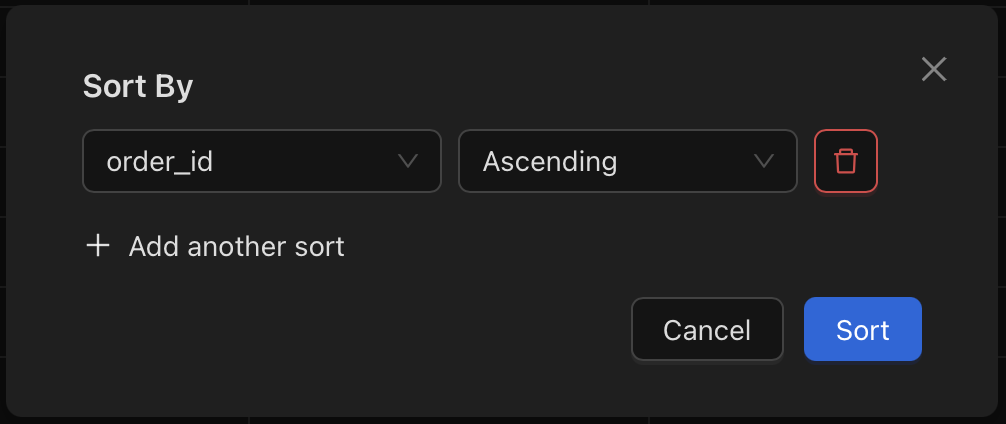Expand the chevron arrow in the order_id field
The image size is (1006, 424).
(x=408, y=161)
